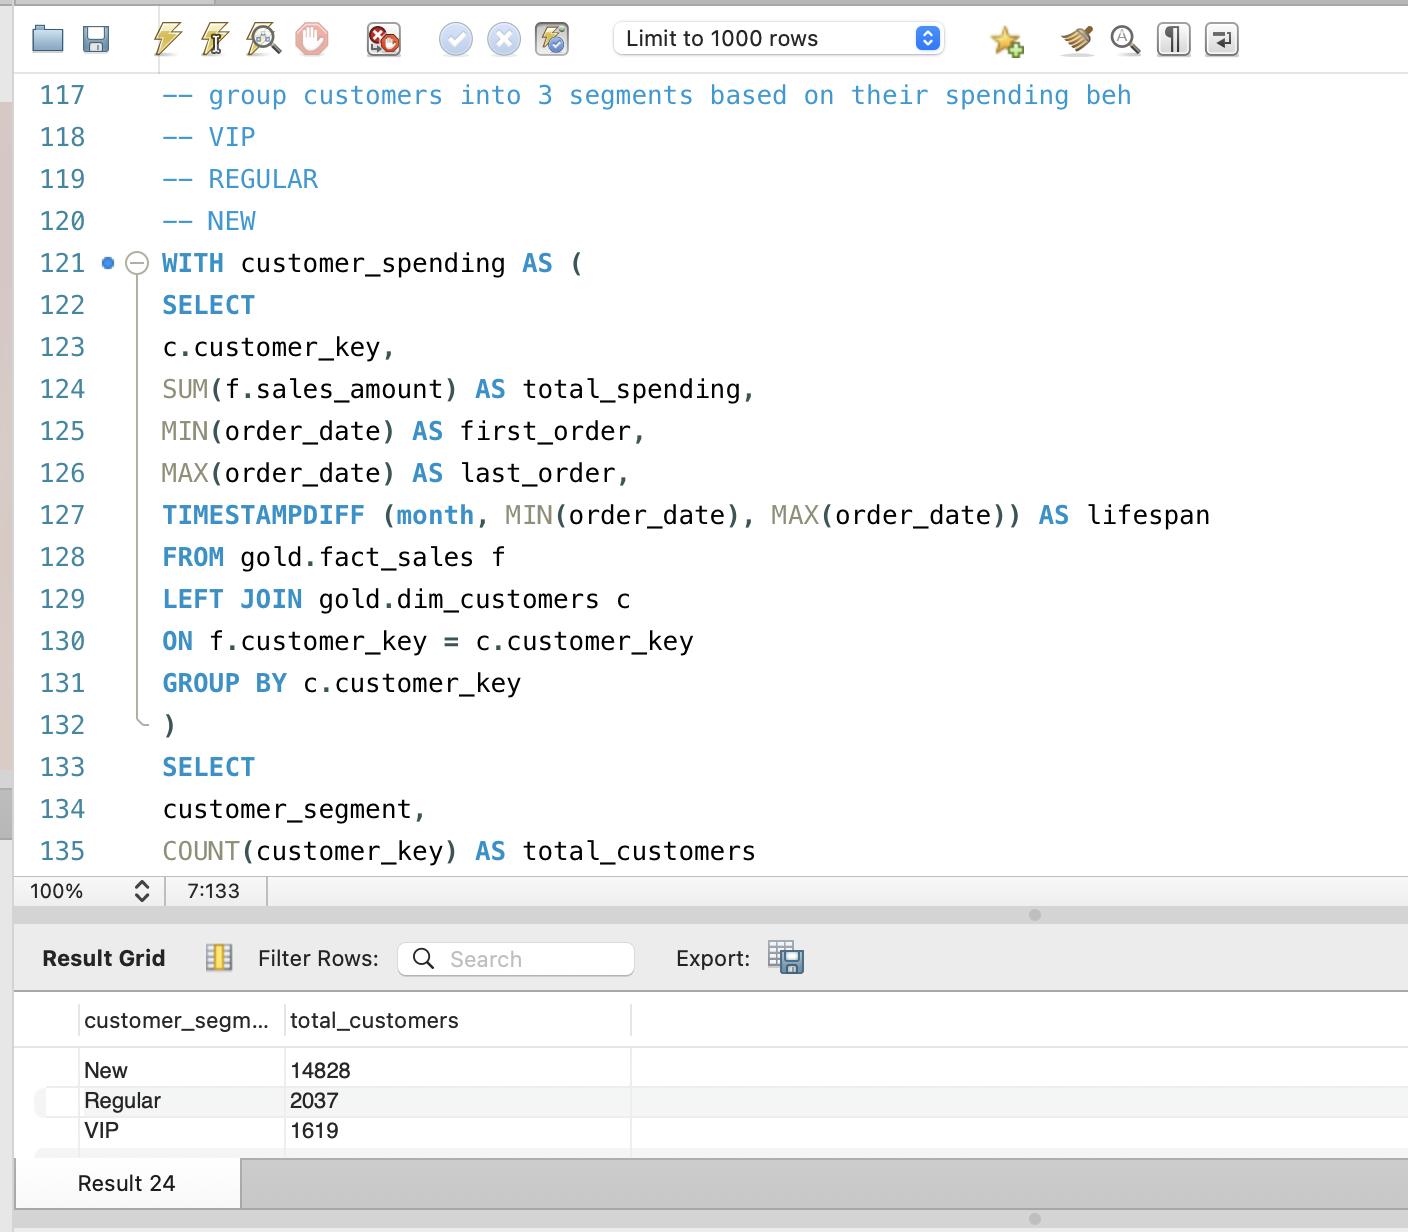Screen dimensions: 1408x1232
Task: Execute statement under cursor icon
Action: pyautogui.click(x=215, y=40)
